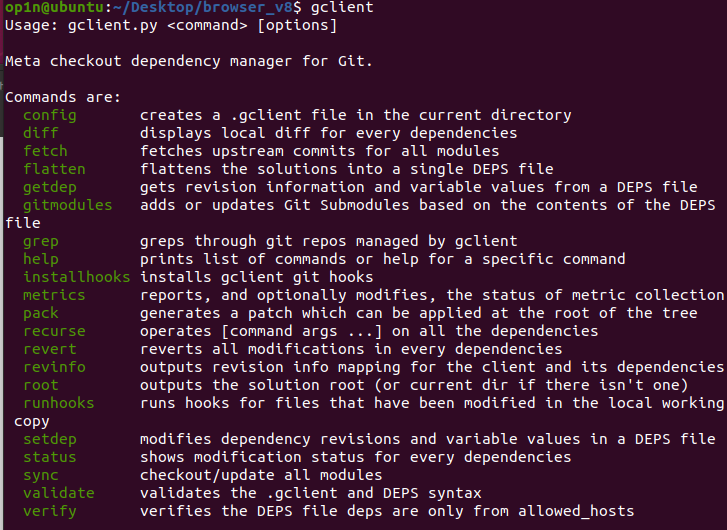727x530 pixels.
Task: Click the 'revinfo' command entry
Action: click(54, 367)
